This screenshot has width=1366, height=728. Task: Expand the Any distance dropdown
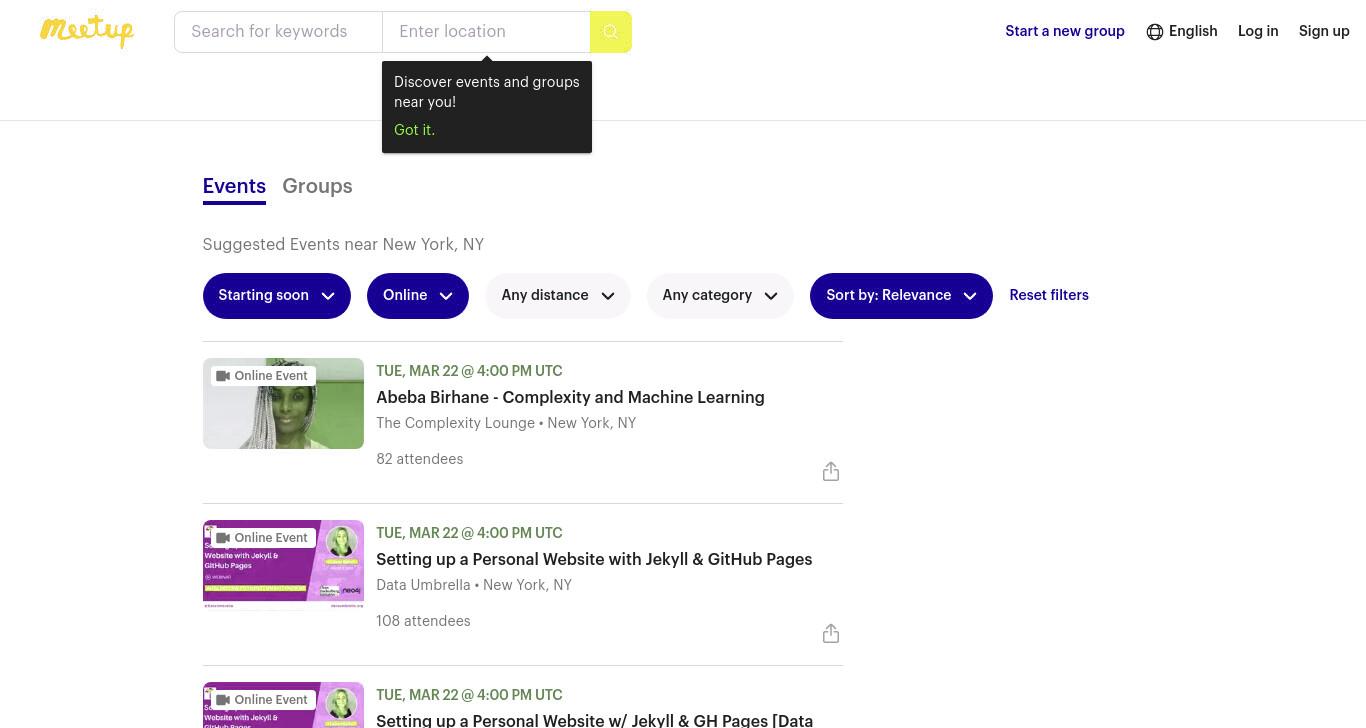coord(558,296)
